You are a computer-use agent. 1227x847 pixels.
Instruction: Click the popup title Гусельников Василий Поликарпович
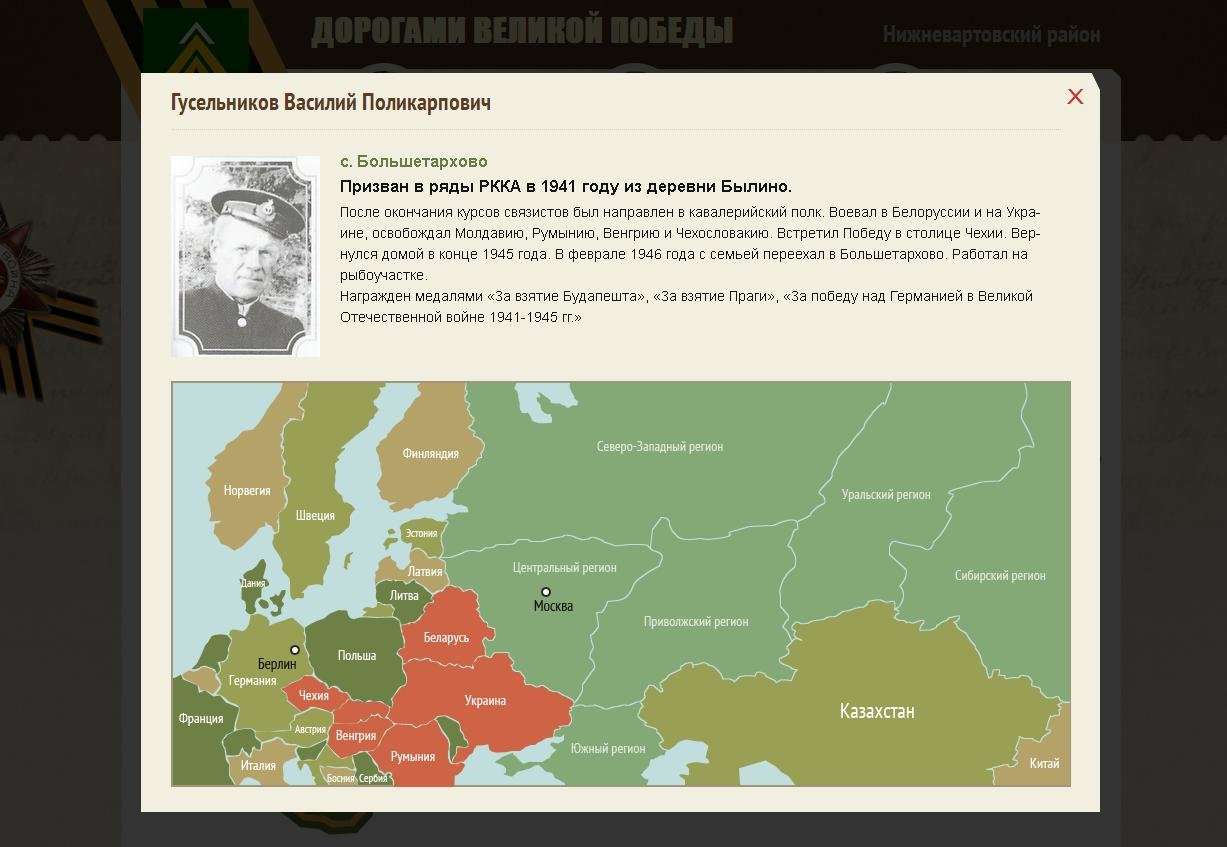point(331,102)
